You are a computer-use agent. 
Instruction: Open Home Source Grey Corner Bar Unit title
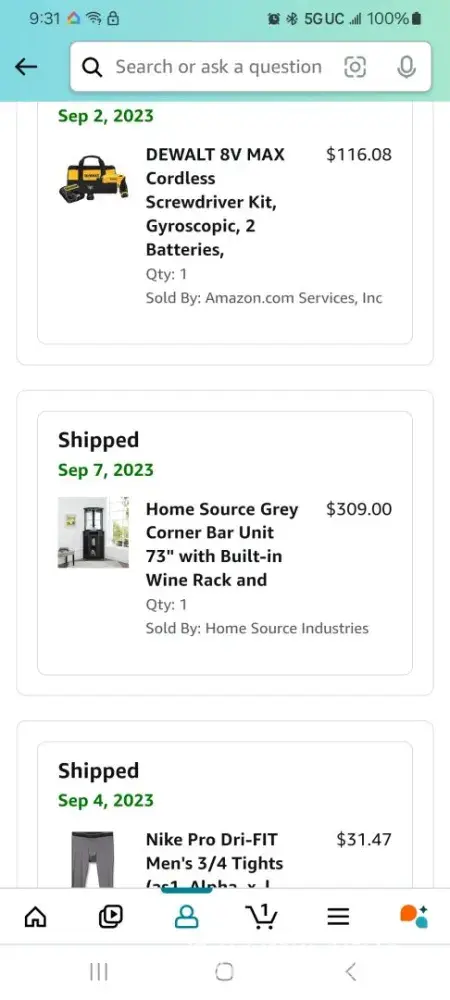(x=222, y=545)
